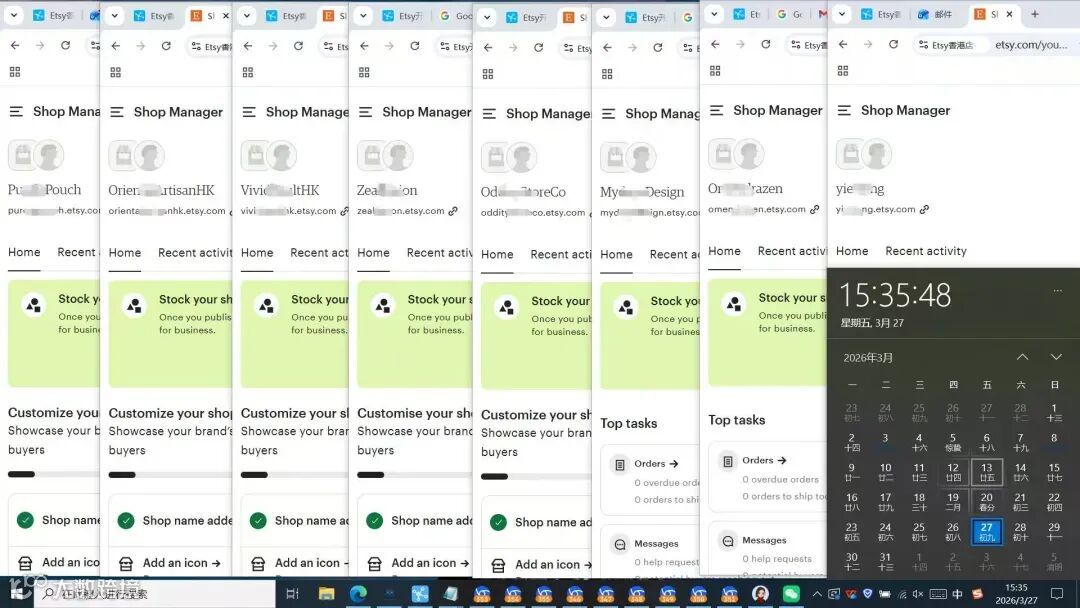
Task: Open hamburger menu in ArtisanHK shop window
Action: coord(117,112)
